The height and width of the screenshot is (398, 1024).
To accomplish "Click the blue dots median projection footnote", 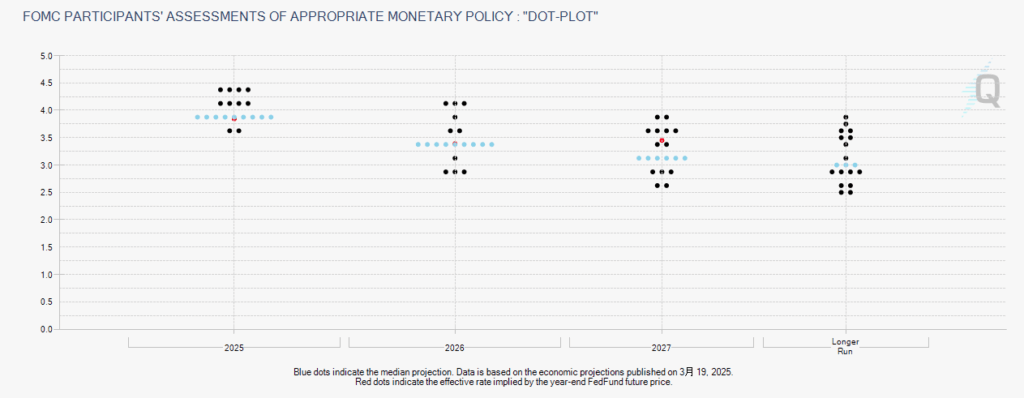I will (x=513, y=372).
